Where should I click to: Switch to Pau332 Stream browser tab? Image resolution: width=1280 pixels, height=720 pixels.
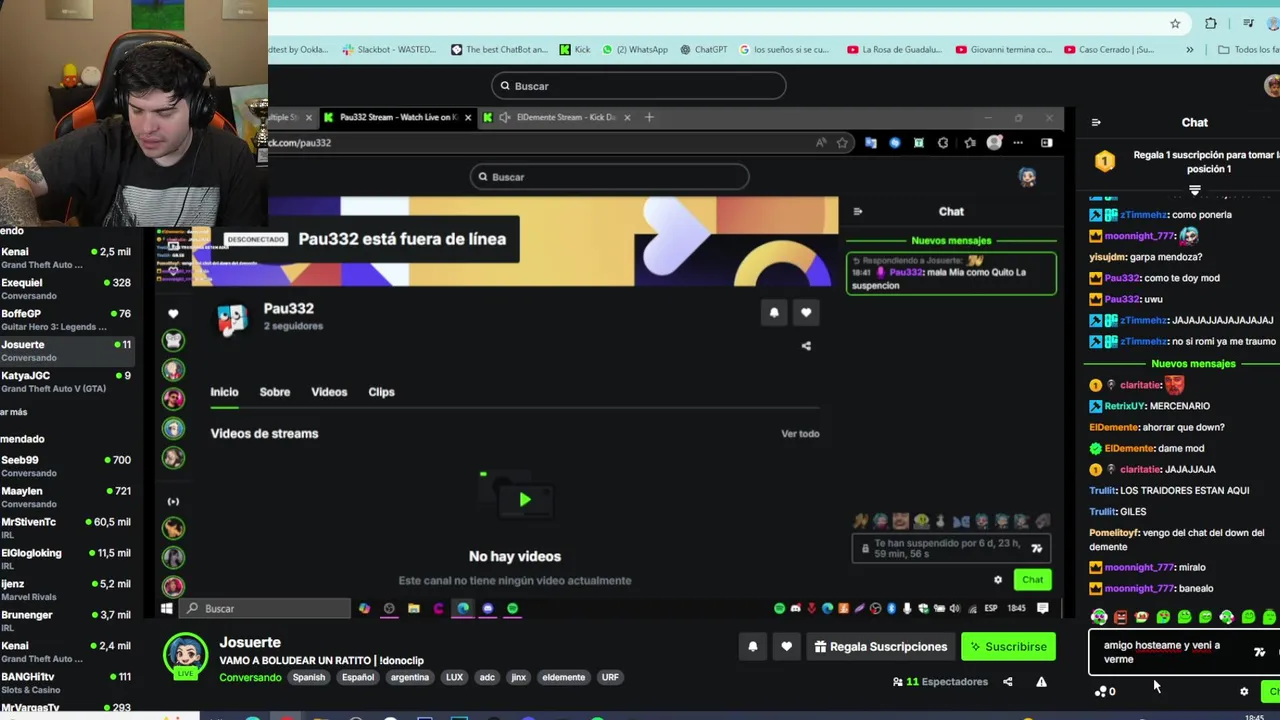click(397, 117)
